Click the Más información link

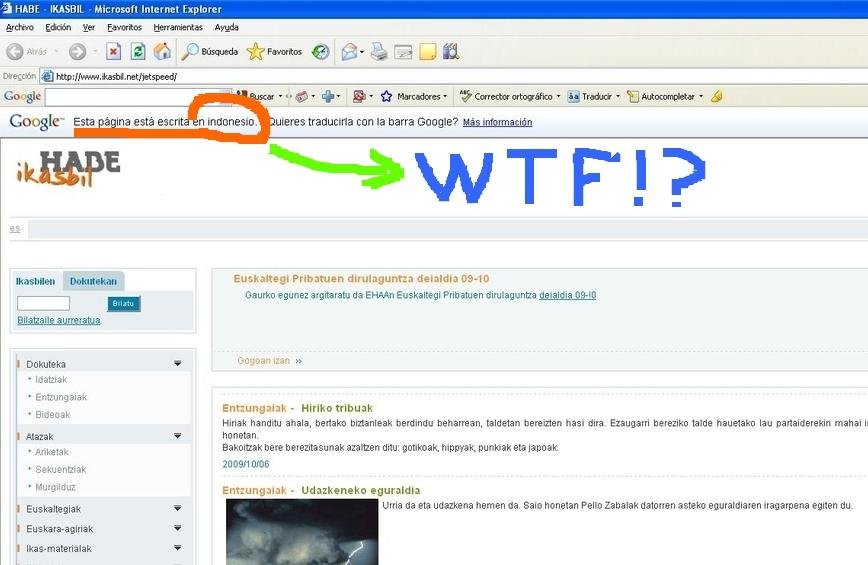[x=497, y=122]
